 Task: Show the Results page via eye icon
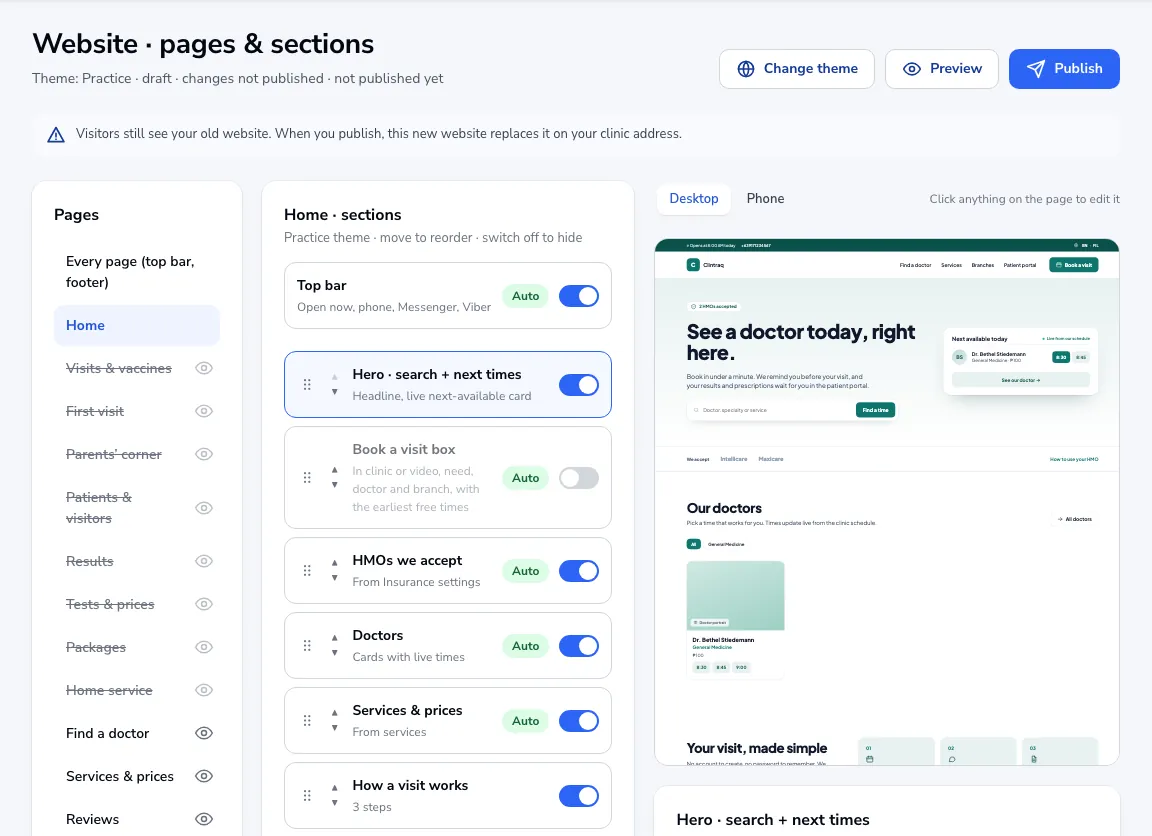[x=204, y=561]
